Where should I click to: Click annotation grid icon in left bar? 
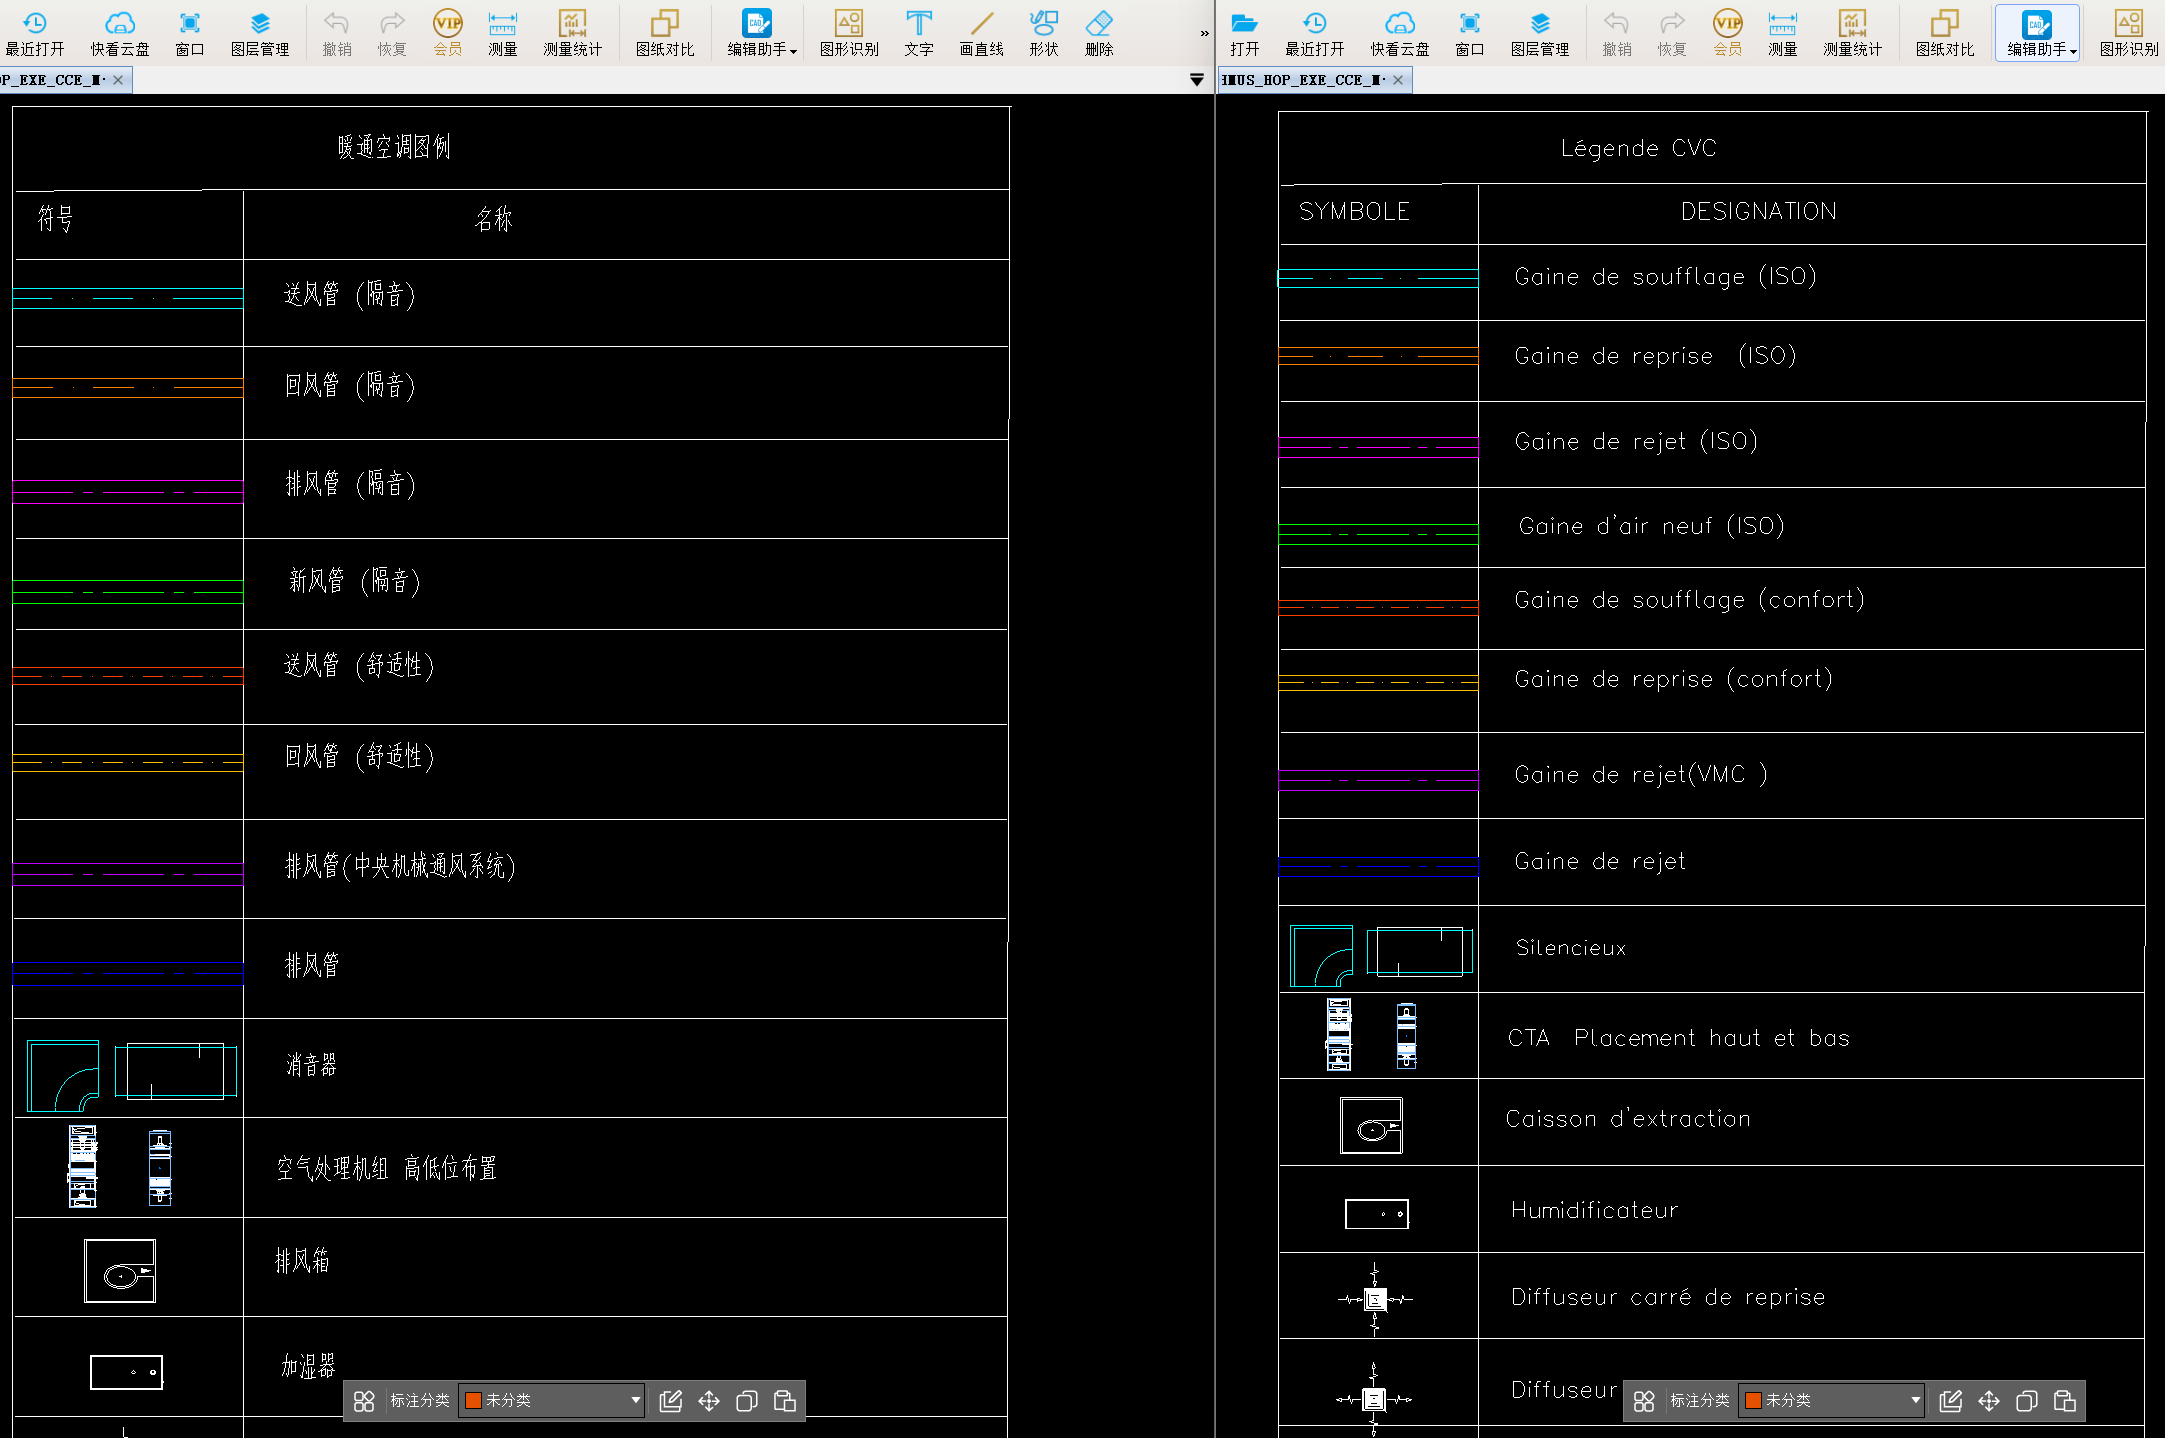364,1401
